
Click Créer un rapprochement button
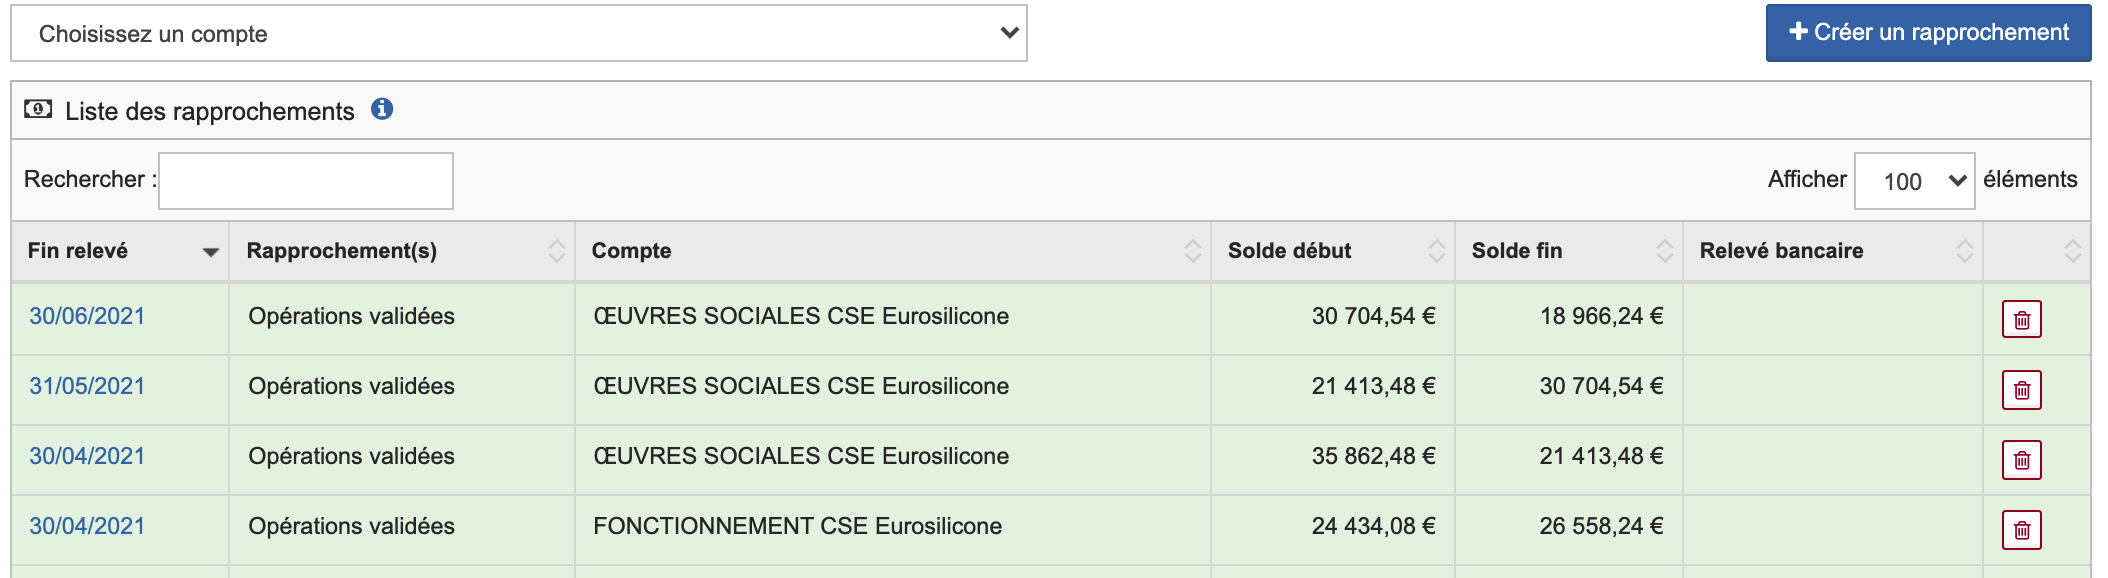[1928, 33]
